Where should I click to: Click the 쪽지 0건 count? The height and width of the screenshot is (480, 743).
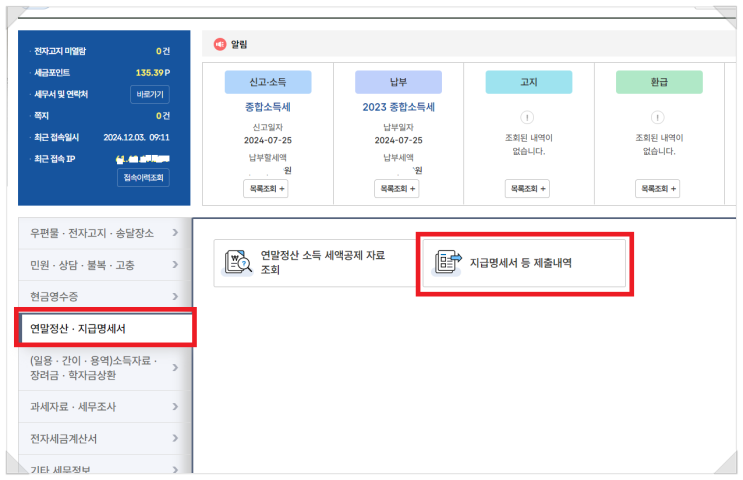click(x=163, y=116)
